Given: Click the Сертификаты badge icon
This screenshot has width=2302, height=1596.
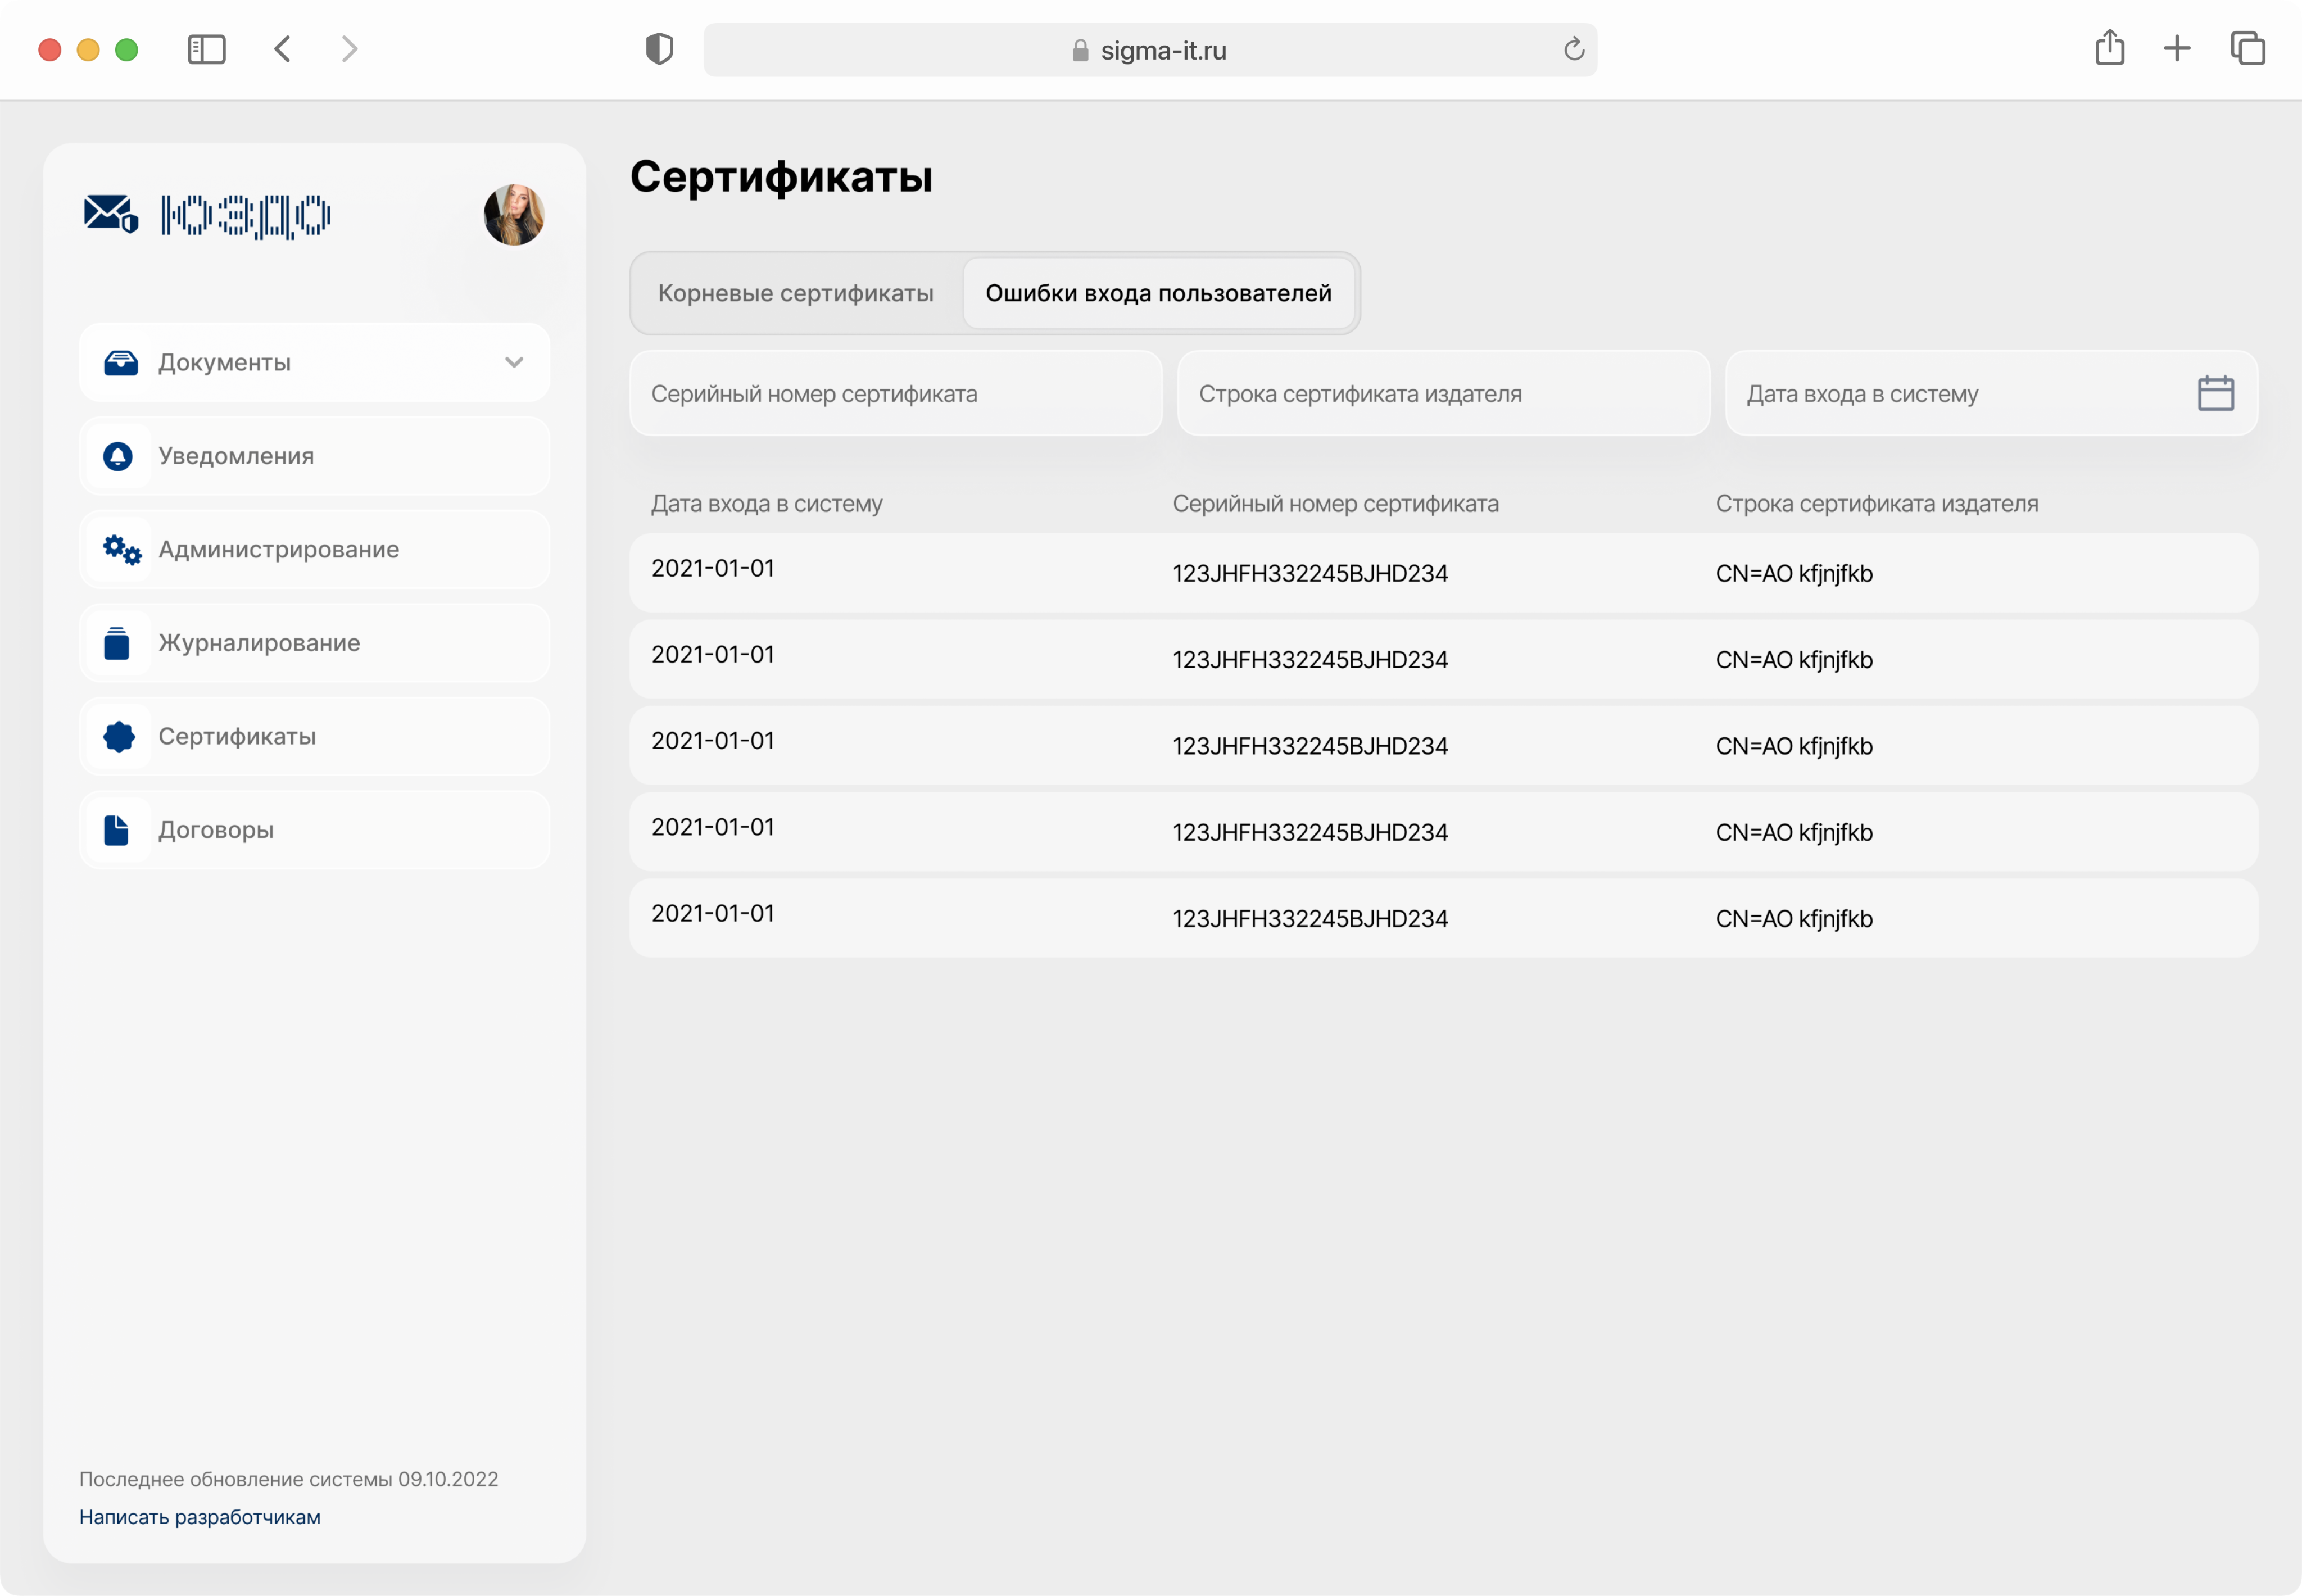Looking at the screenshot, I should pos(119,737).
